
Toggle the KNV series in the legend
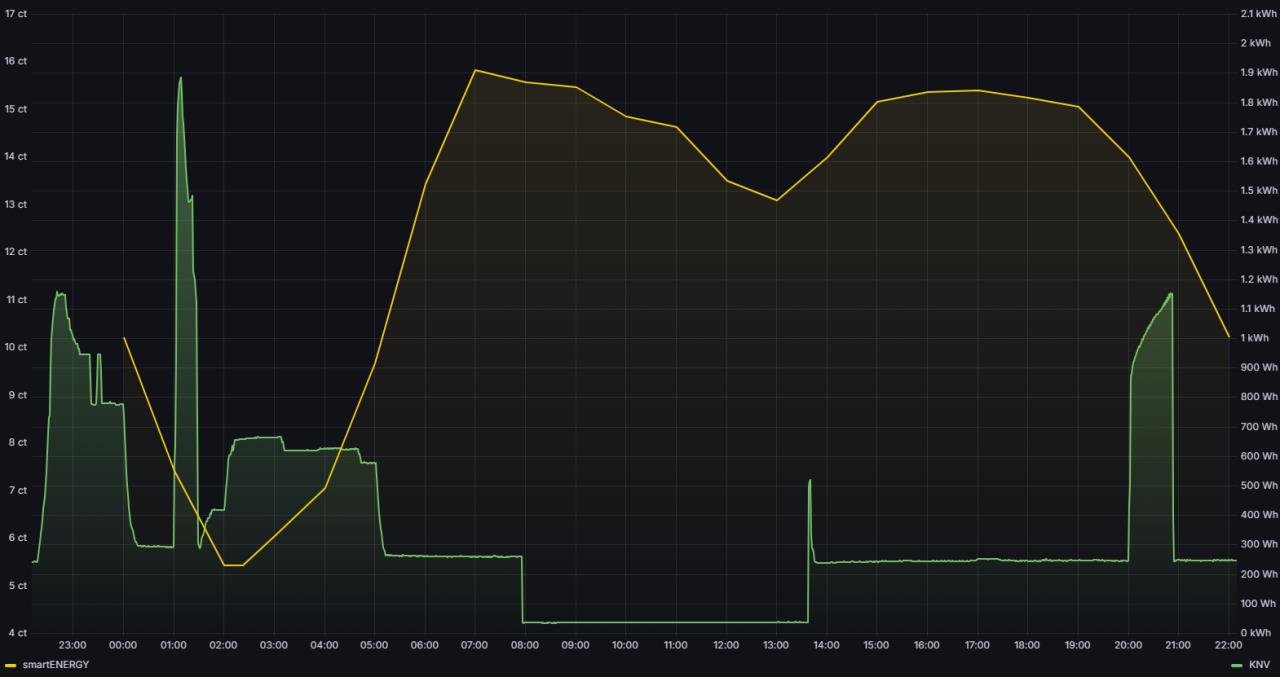coord(1260,665)
